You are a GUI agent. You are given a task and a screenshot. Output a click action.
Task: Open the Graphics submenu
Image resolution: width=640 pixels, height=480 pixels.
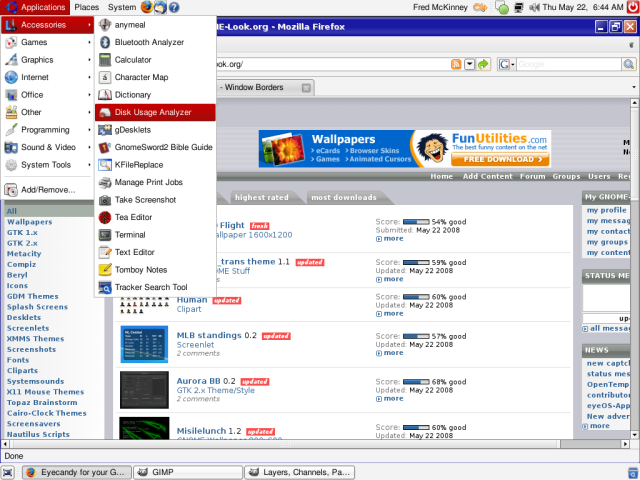[47, 60]
